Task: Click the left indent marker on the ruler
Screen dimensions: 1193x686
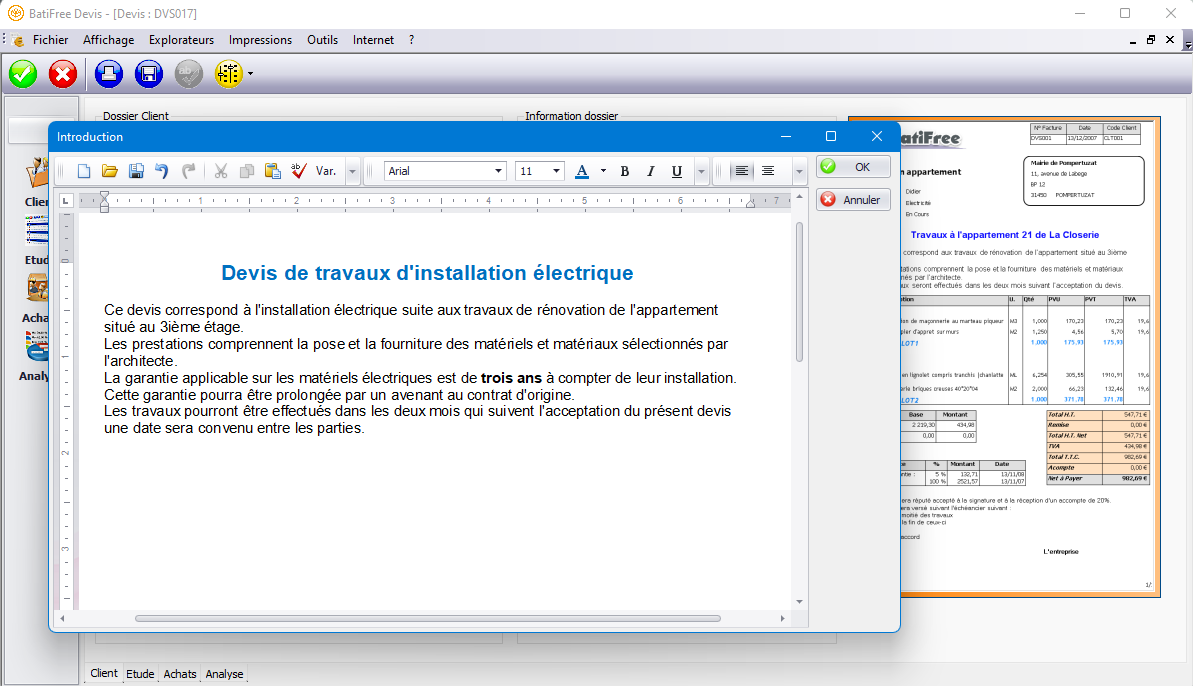Action: [104, 202]
